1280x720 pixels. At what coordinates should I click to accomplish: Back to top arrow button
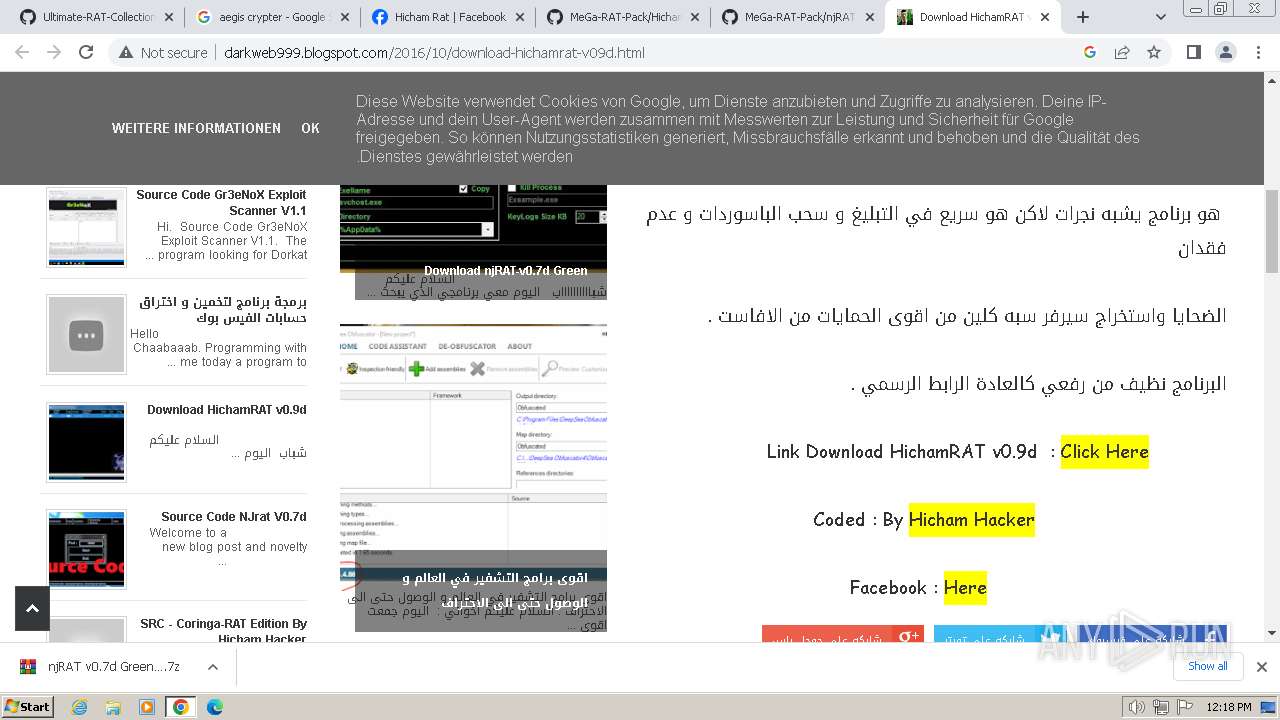tap(32, 608)
